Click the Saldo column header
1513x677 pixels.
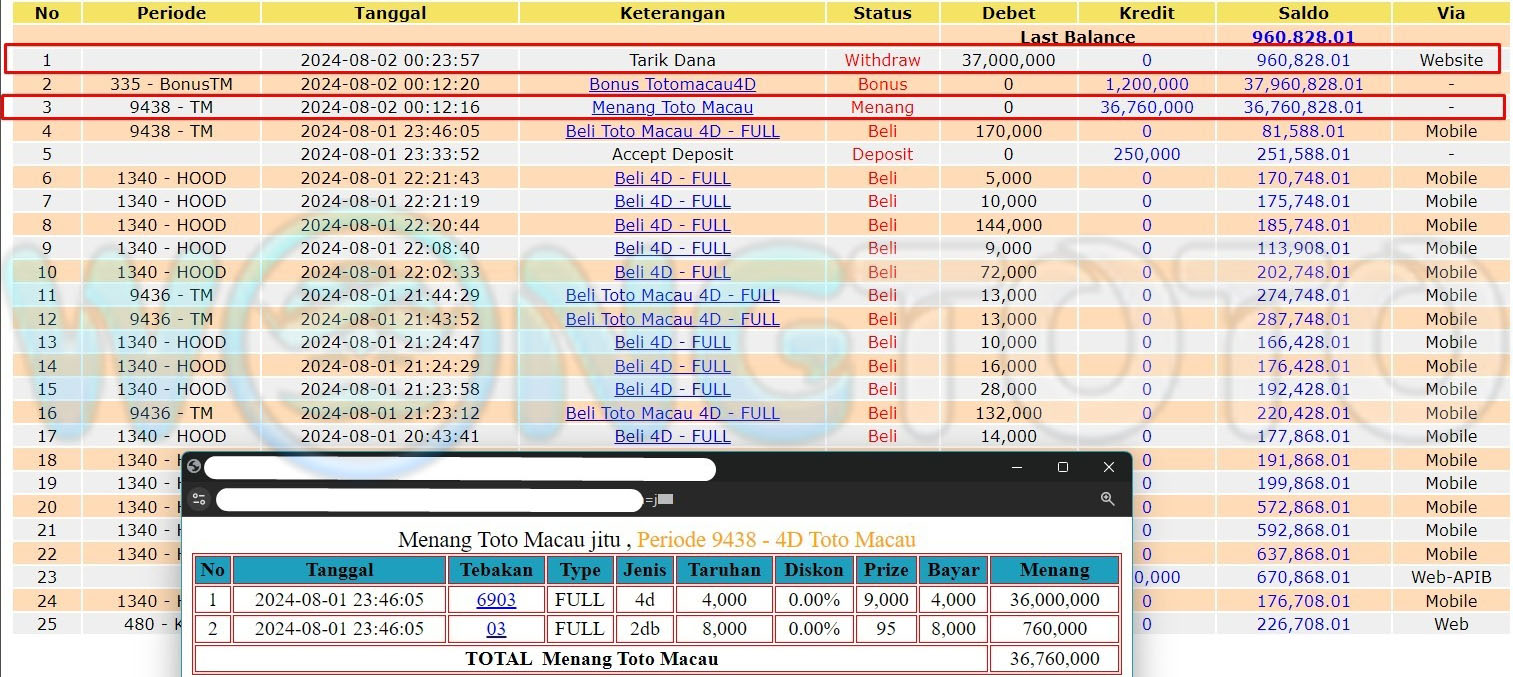(1303, 13)
